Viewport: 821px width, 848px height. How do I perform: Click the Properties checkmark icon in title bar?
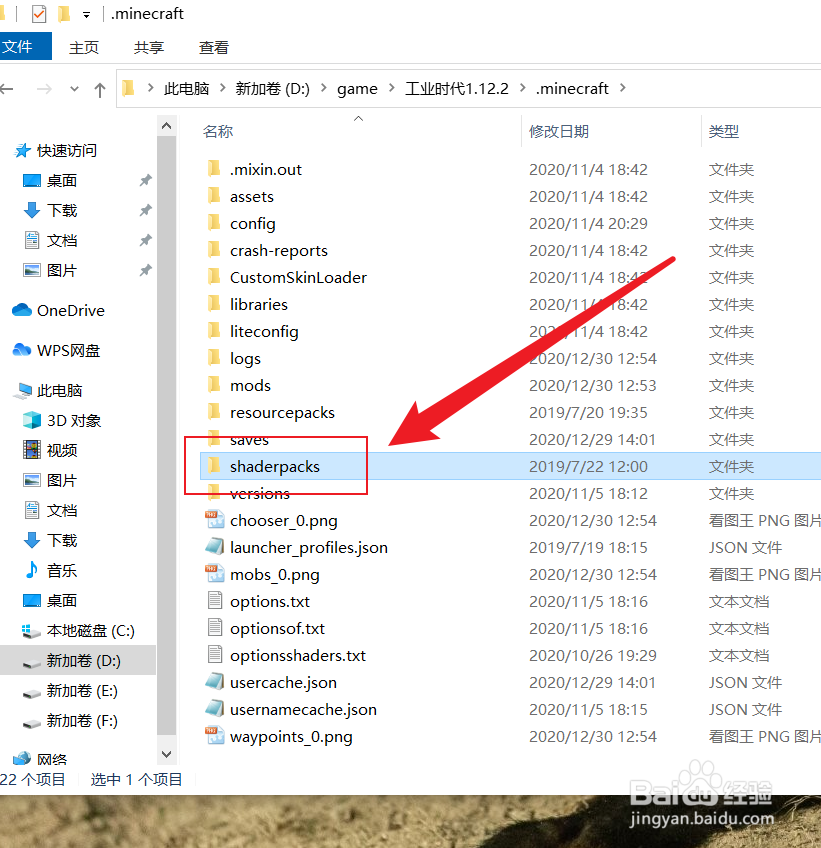(x=38, y=14)
